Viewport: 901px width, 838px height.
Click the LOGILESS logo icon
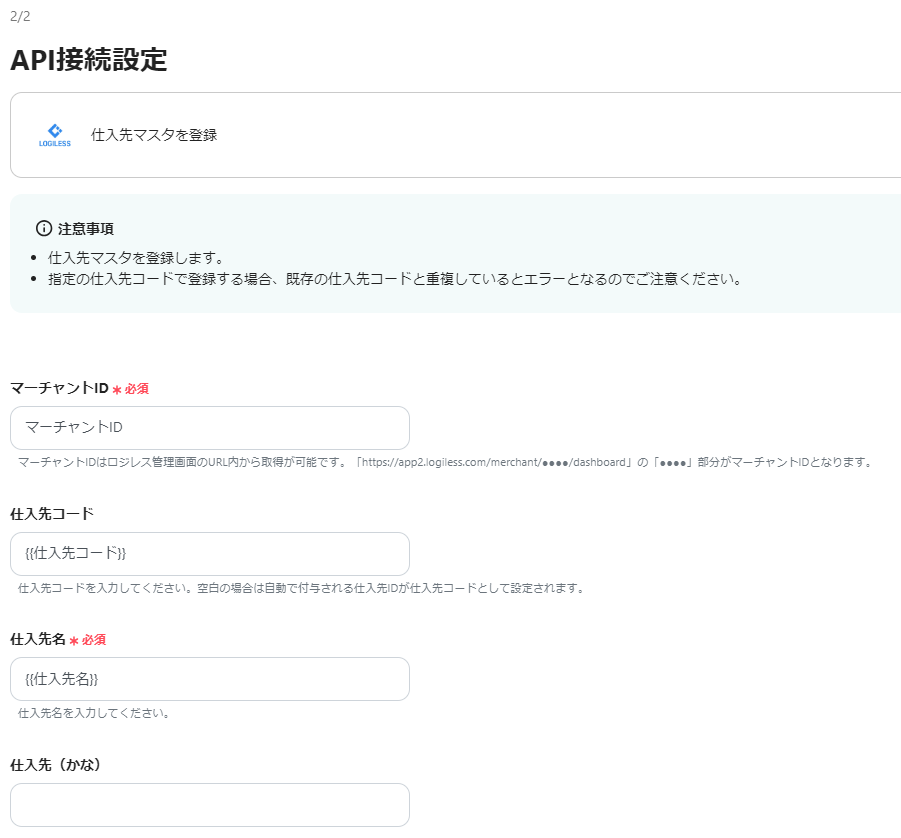(55, 134)
